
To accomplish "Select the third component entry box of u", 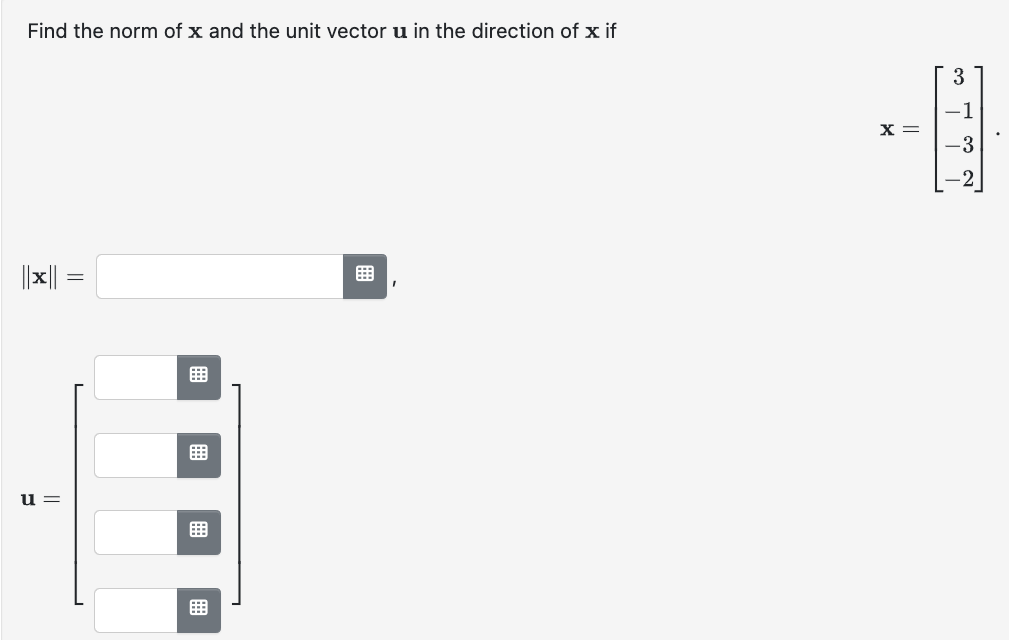I will click(133, 530).
